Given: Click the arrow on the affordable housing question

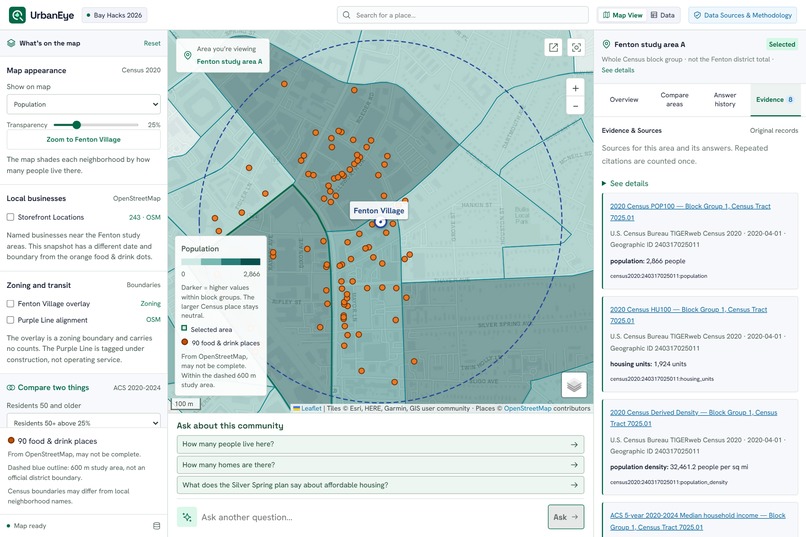Looking at the screenshot, I should (574, 485).
